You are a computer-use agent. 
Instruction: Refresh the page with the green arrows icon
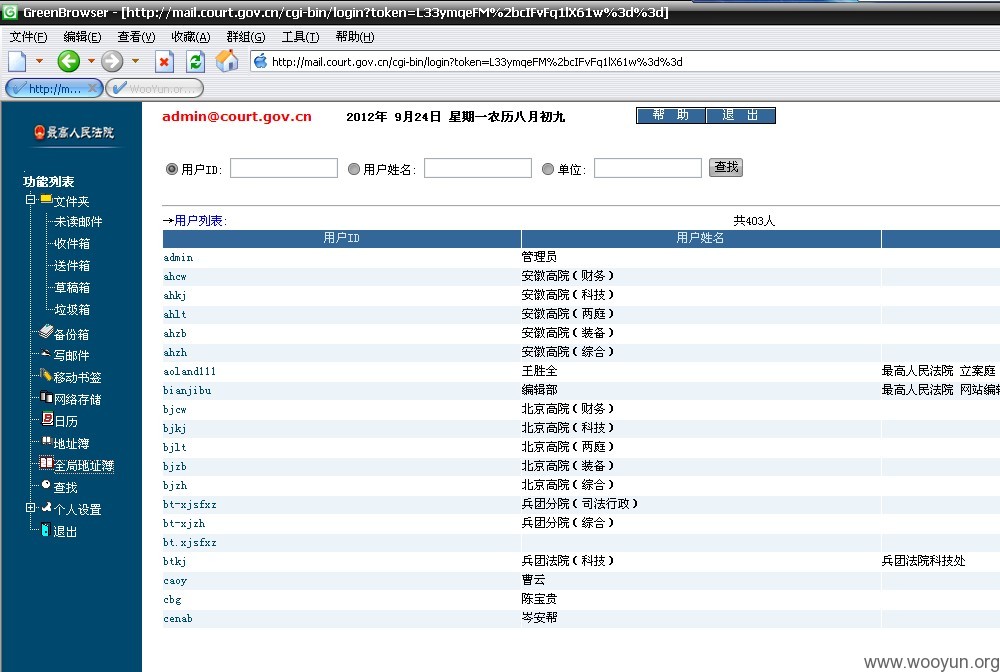pos(195,62)
